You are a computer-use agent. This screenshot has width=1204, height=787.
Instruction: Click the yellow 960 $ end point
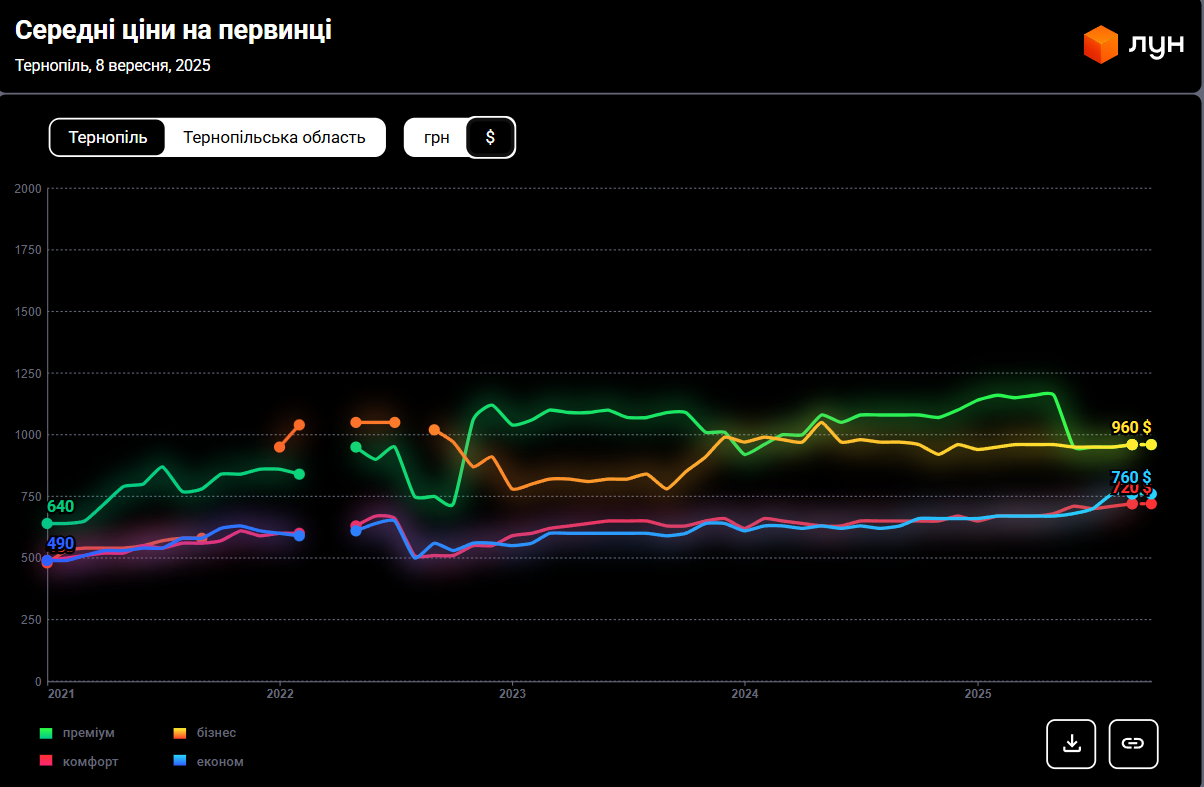(x=1151, y=444)
